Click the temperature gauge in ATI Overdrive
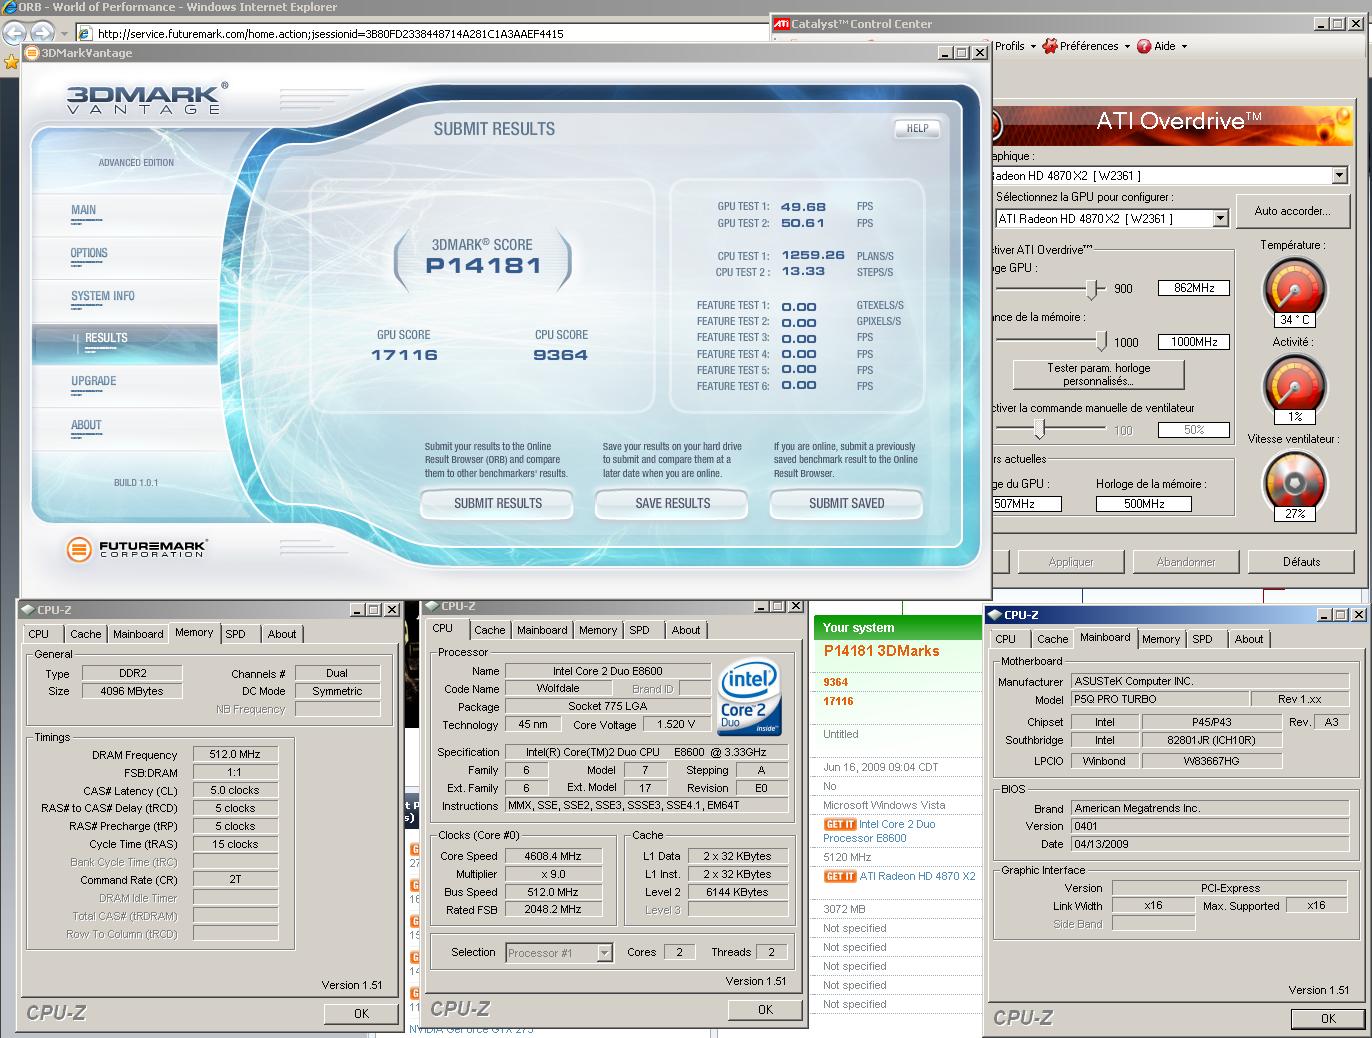This screenshot has width=1372, height=1038. [1295, 288]
